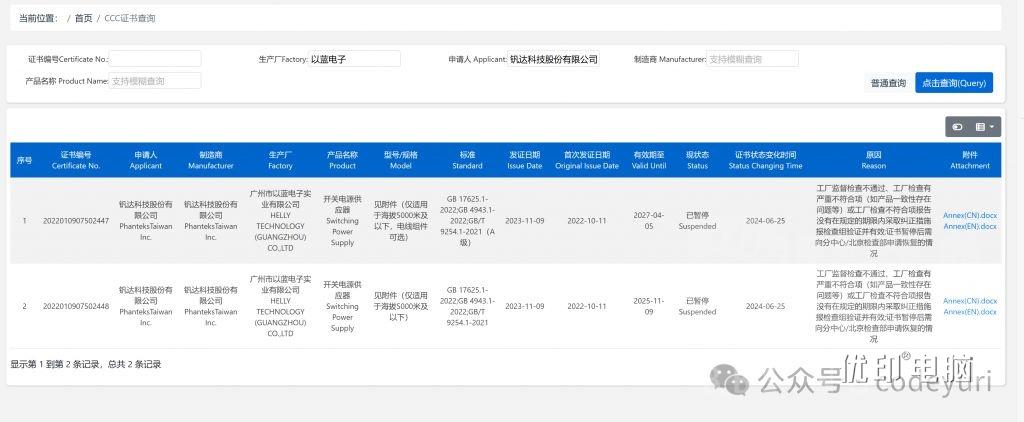Click the Attachment column header
The height and width of the screenshot is (422, 1024).
(x=970, y=160)
